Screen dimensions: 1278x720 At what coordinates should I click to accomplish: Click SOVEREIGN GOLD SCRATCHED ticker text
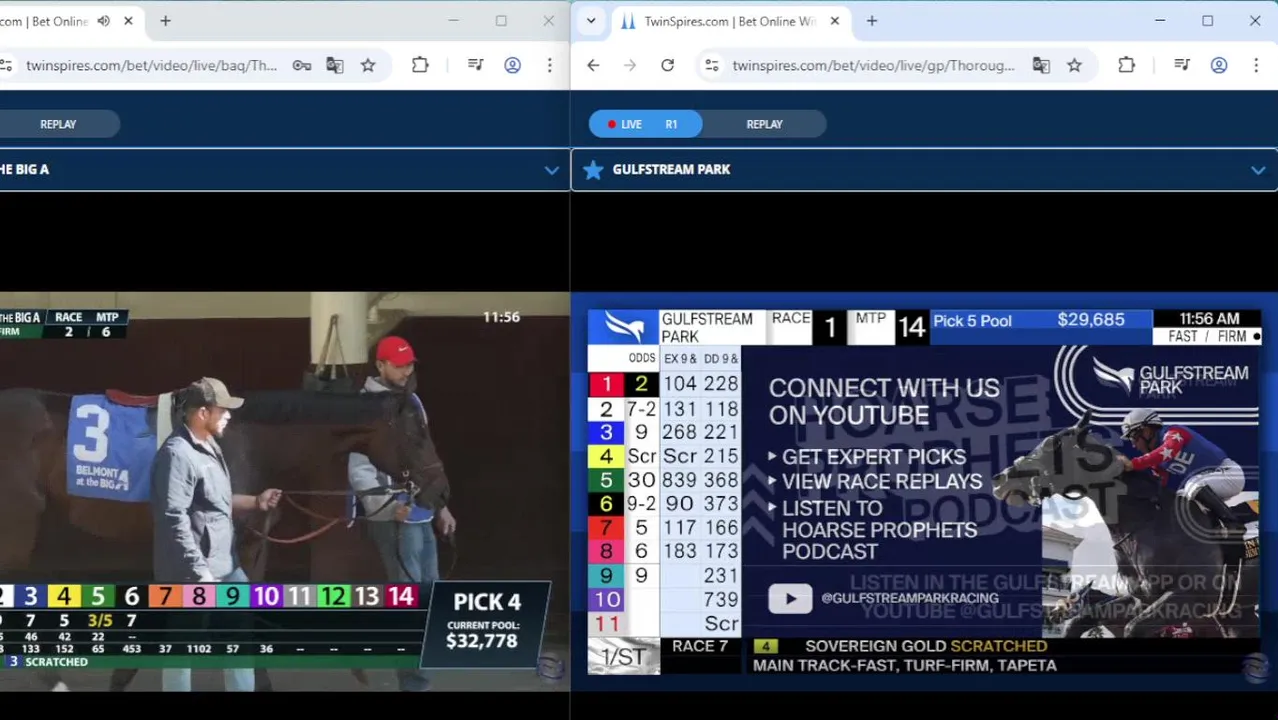click(926, 646)
